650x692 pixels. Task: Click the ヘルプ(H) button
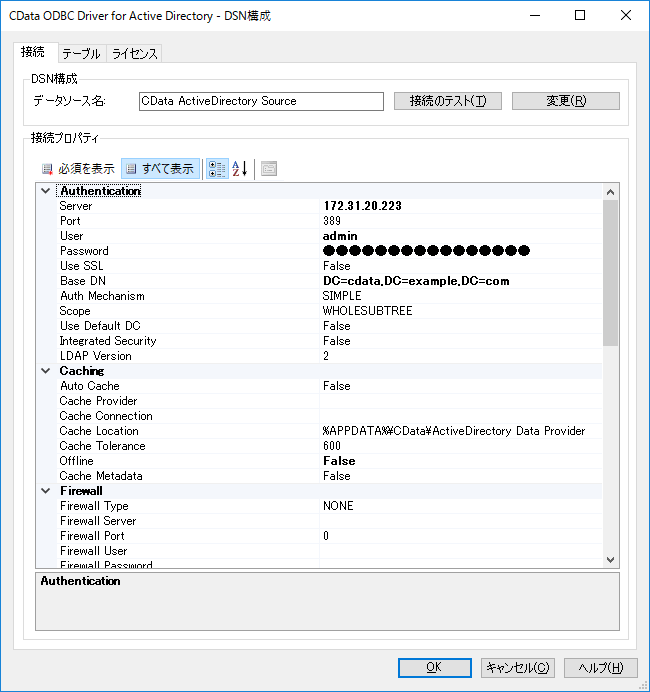click(601, 667)
